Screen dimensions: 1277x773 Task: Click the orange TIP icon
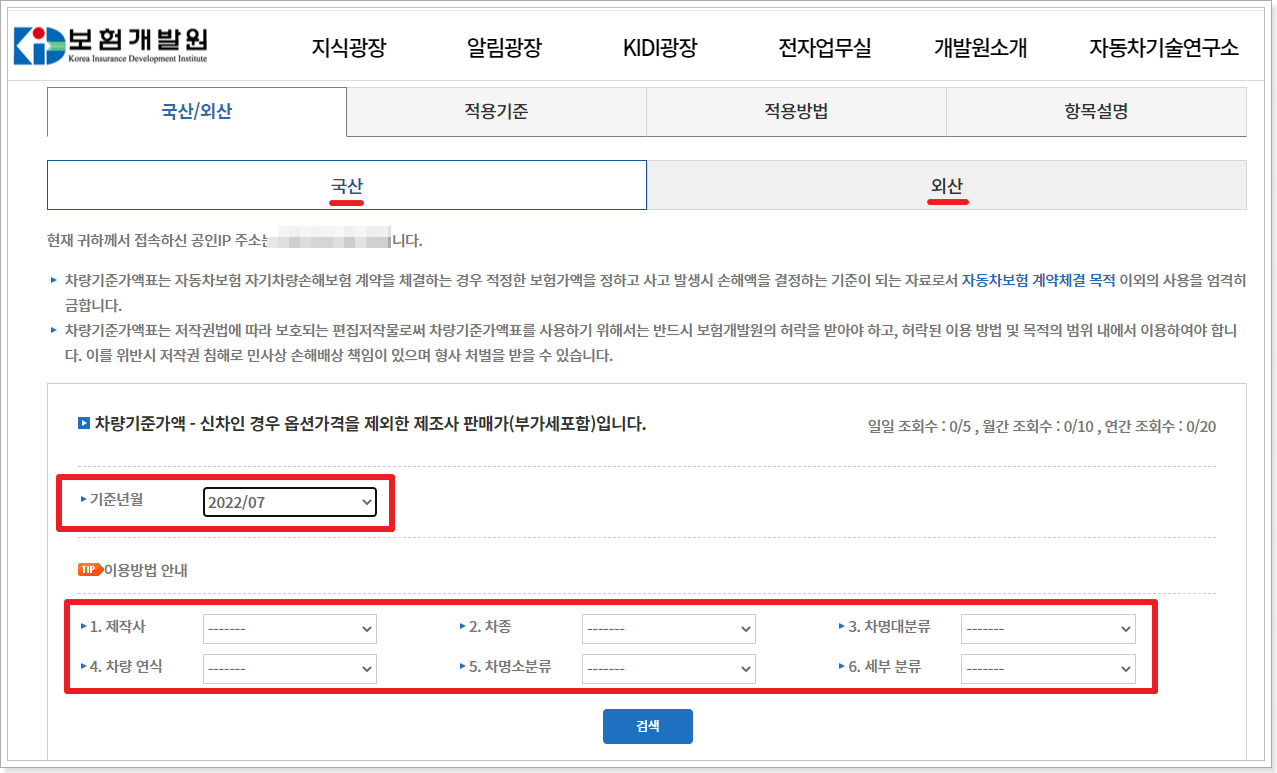pyautogui.click(x=90, y=570)
